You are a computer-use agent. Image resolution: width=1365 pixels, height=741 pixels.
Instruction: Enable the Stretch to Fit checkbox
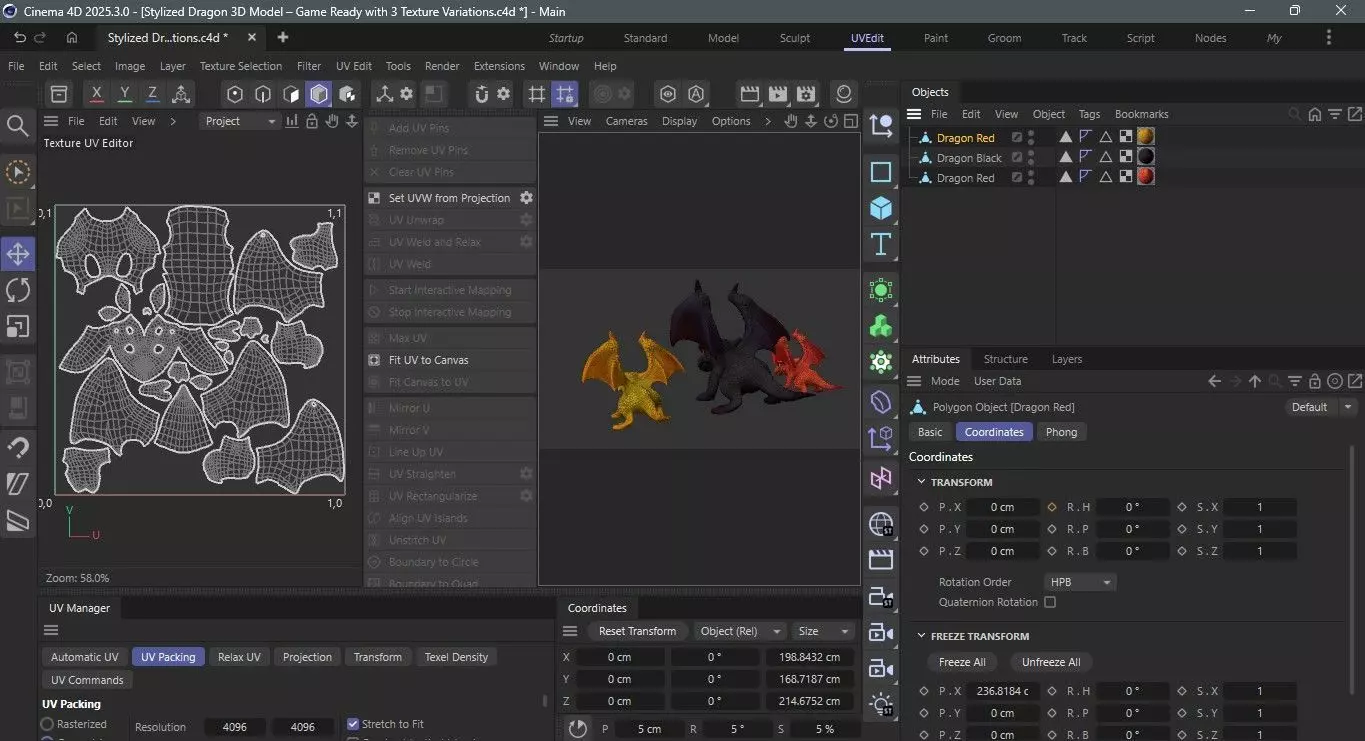[x=353, y=724]
